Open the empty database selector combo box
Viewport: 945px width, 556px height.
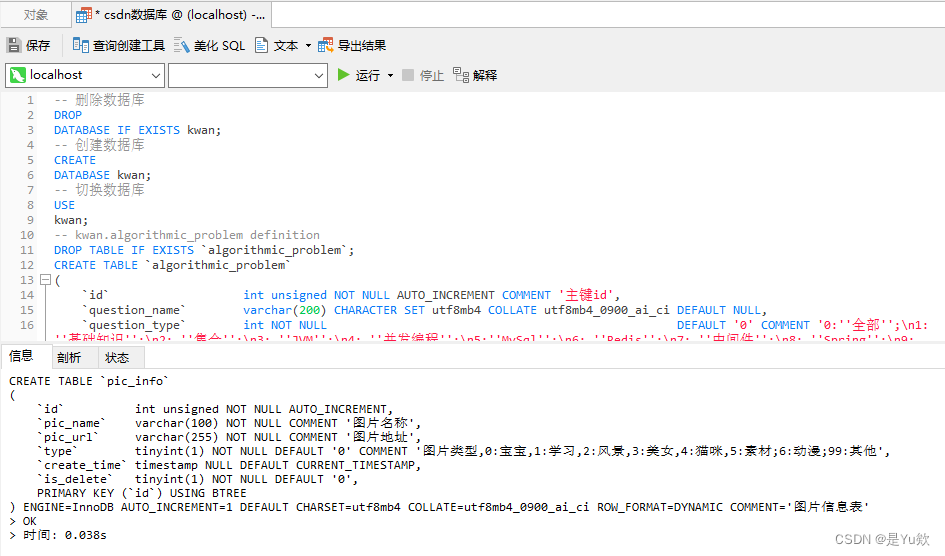pyautogui.click(x=248, y=75)
